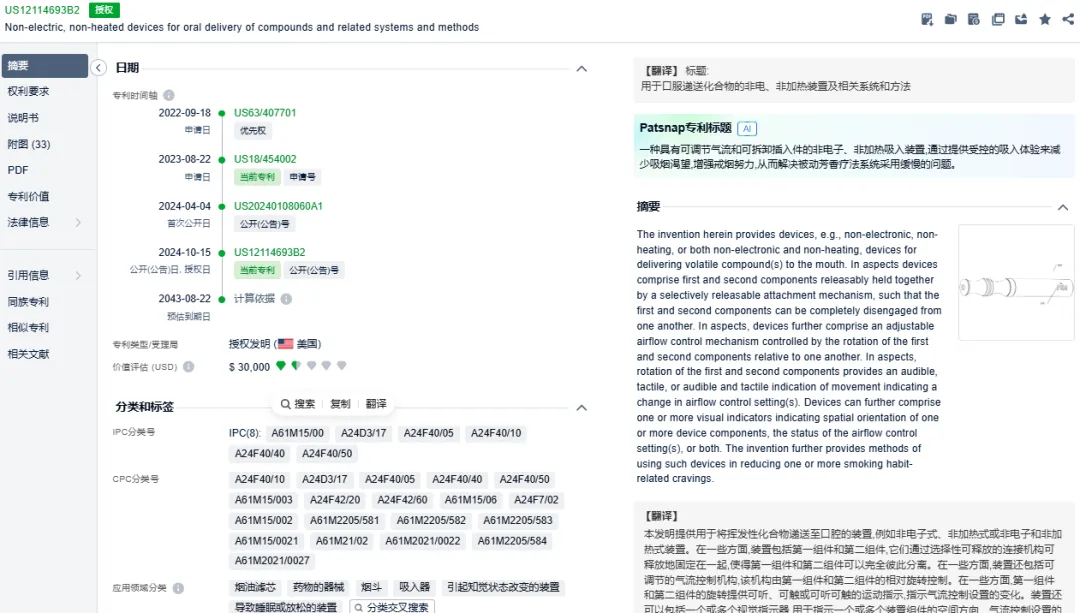The width and height of the screenshot is (1080, 613).
Task: Click CPC tag A61M21/02
Action: pos(342,541)
